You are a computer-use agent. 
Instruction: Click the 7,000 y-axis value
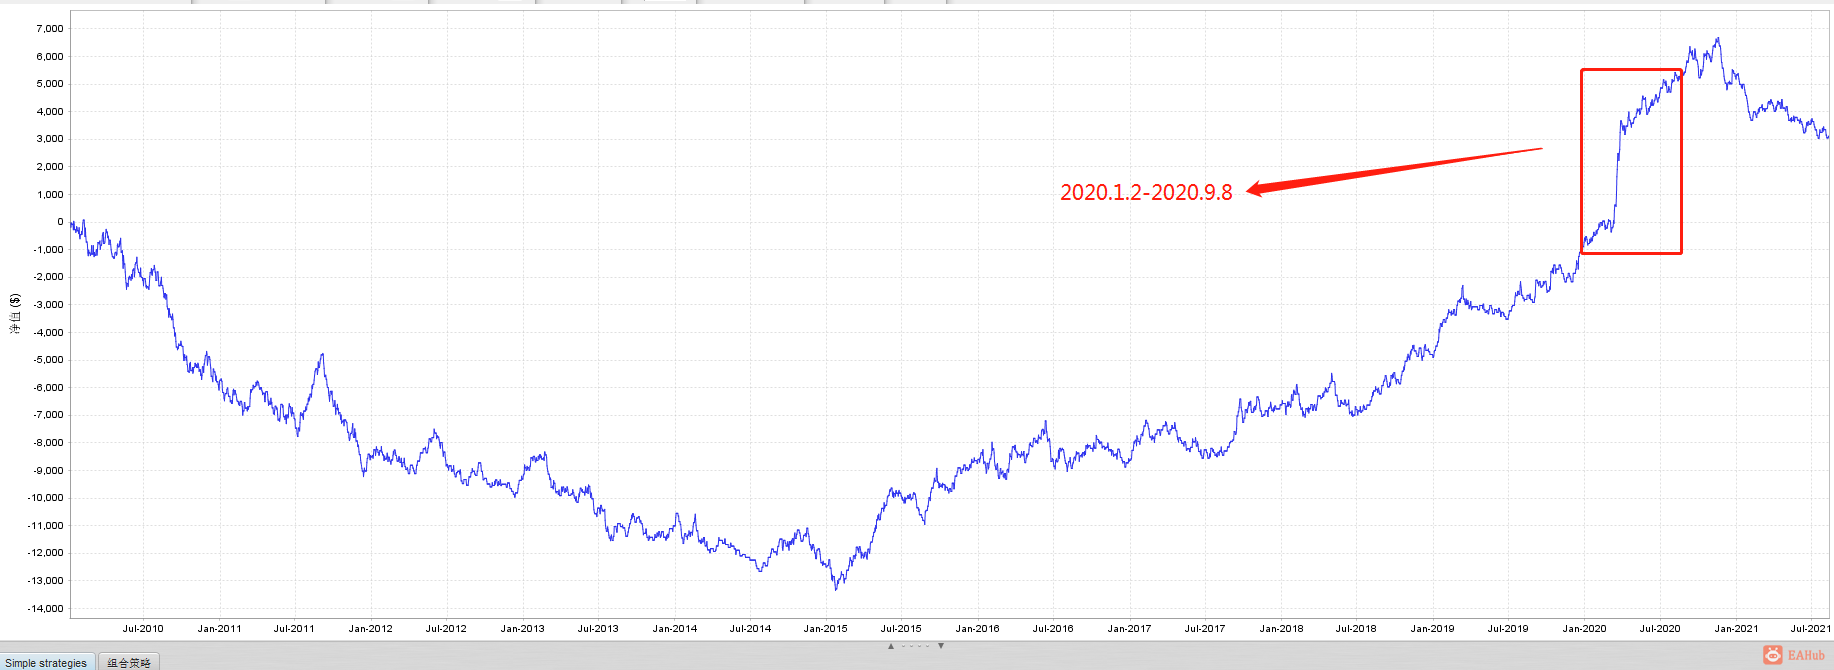point(50,29)
